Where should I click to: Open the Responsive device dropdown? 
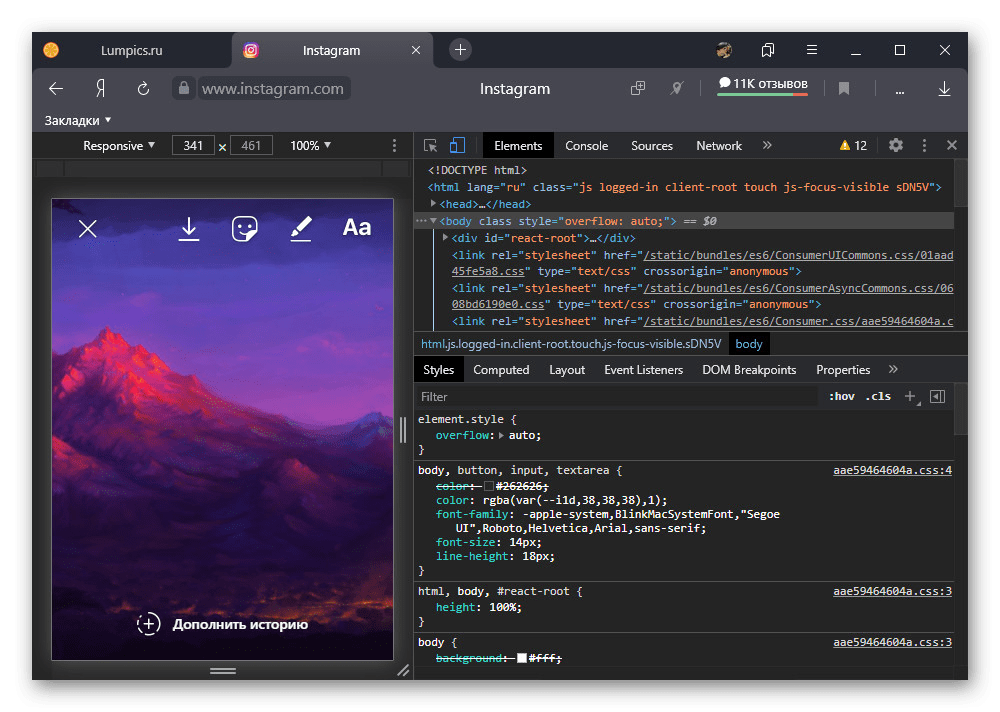119,146
